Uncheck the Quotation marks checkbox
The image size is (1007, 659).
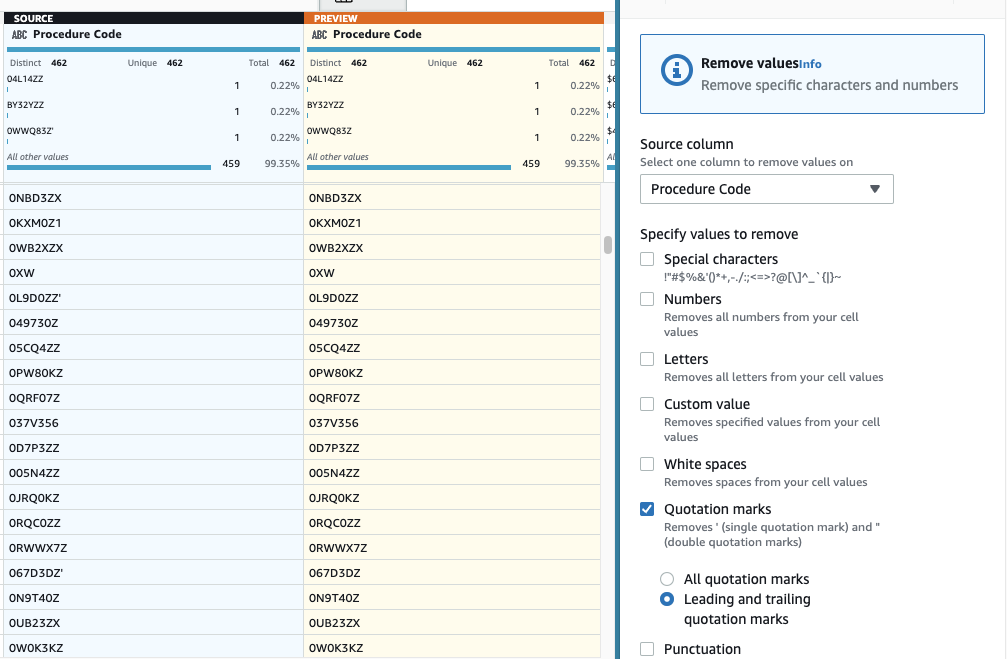tap(647, 509)
